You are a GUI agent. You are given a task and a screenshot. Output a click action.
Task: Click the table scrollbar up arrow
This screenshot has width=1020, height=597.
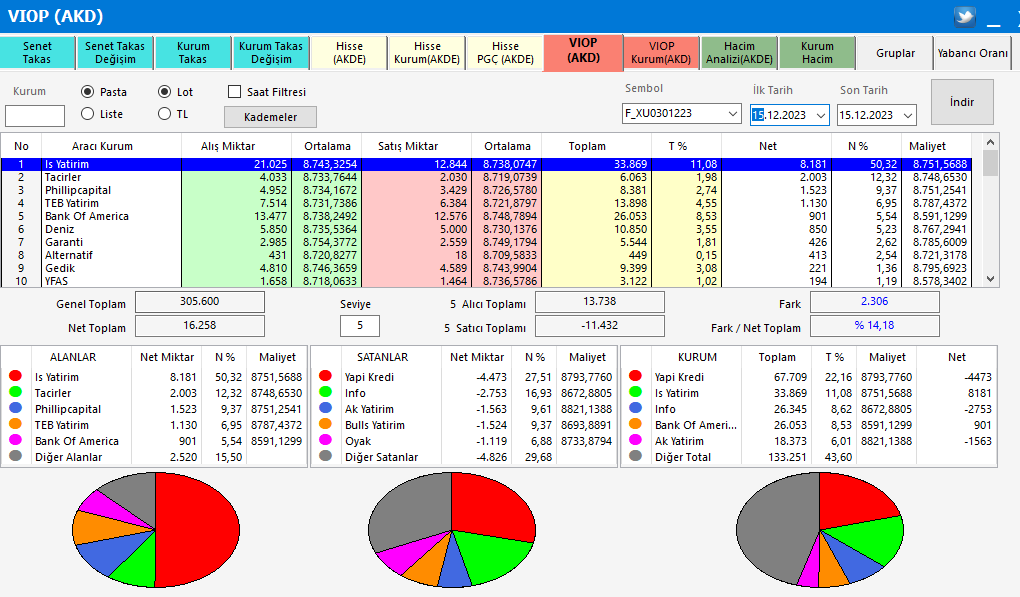(990, 142)
